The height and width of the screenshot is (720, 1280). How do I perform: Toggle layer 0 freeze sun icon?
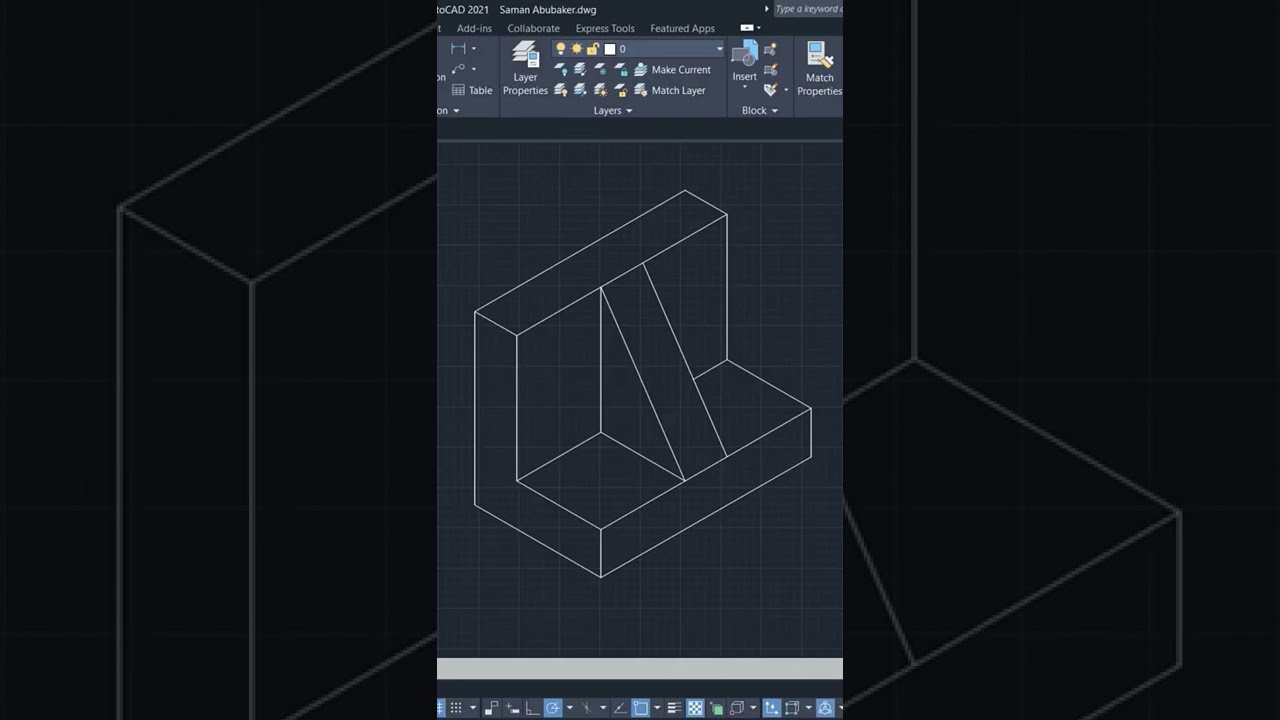point(576,48)
